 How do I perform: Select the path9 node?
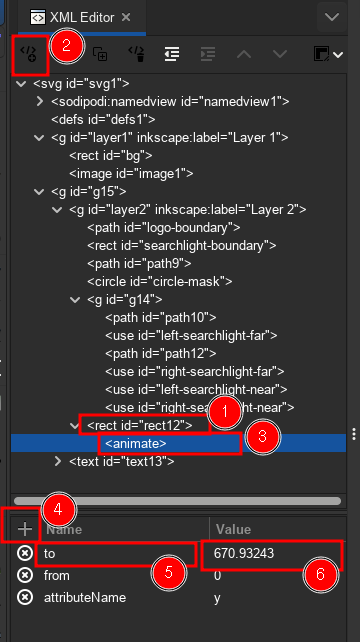pos(139,264)
